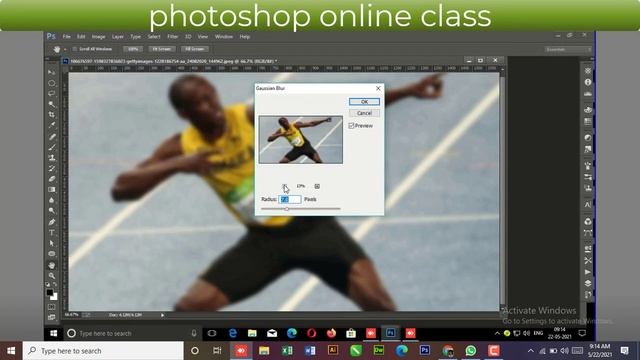Enable Scroll All Windows checkbox
This screenshot has height=360, width=640.
point(75,49)
